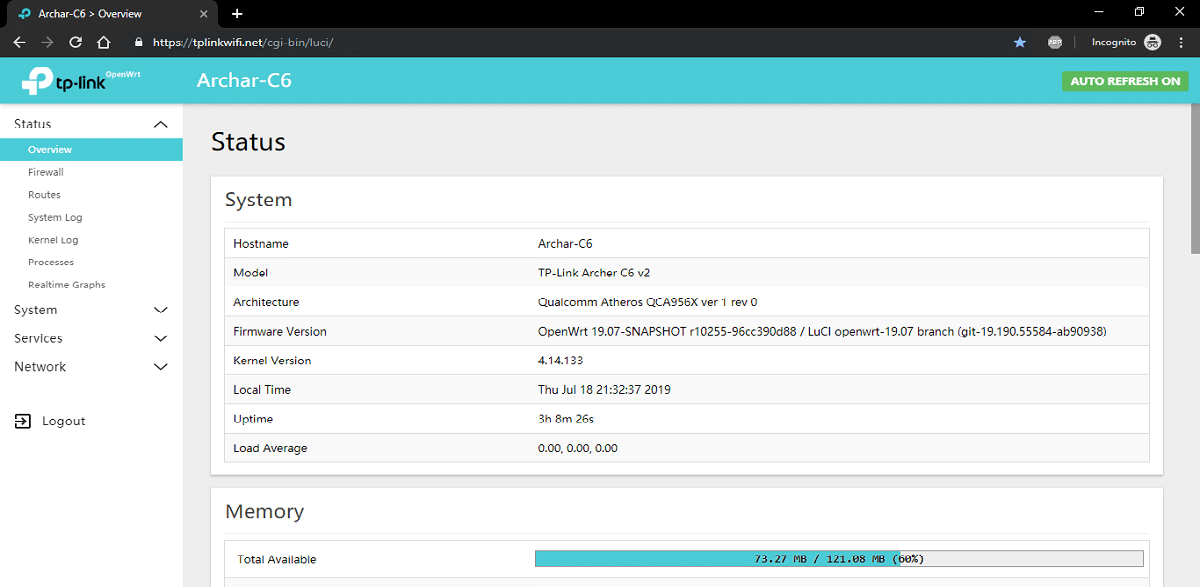Screen dimensions: 1200x587
Task: Reload the page with the refresh icon
Action: coord(75,43)
